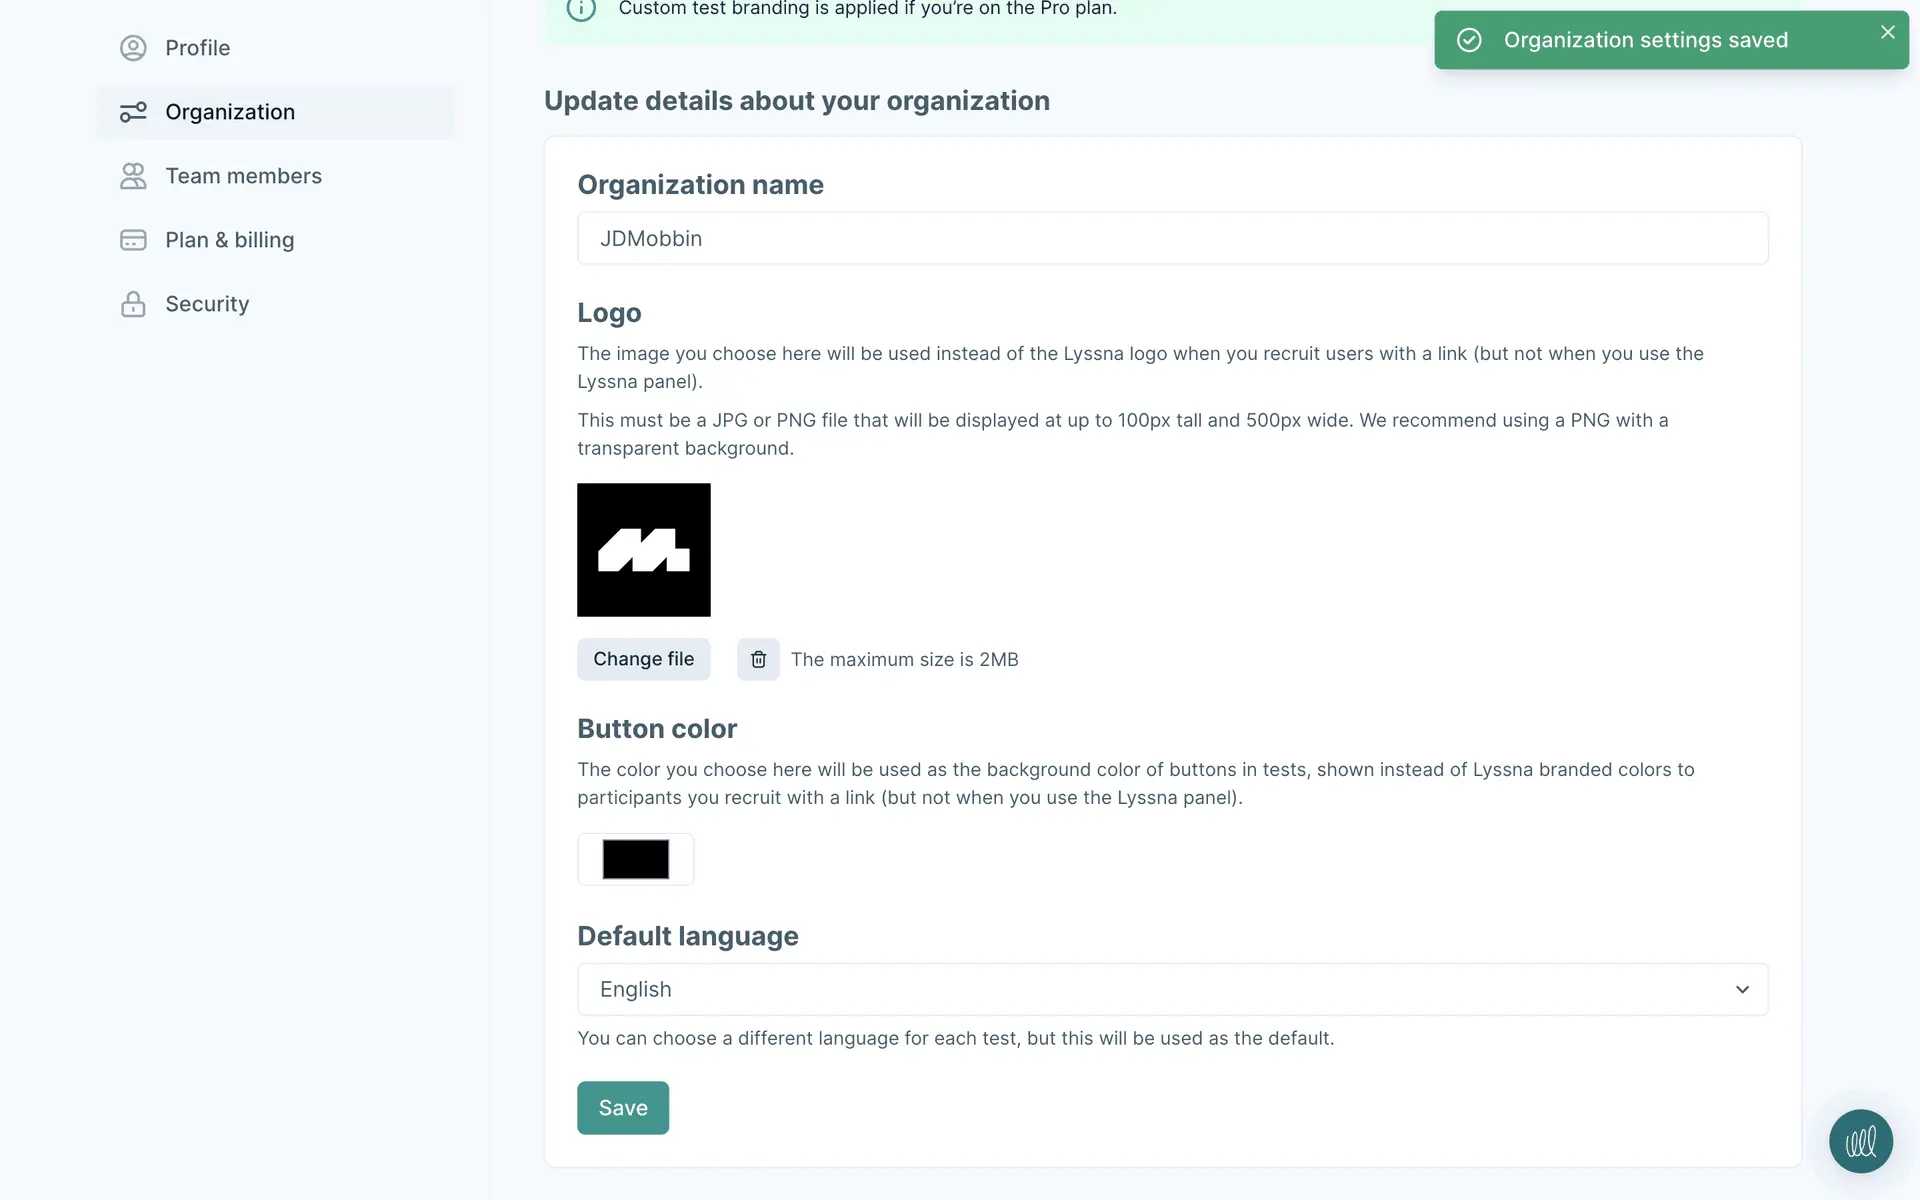Open Plan & billing section
This screenshot has height=1200, width=1920.
pos(229,240)
